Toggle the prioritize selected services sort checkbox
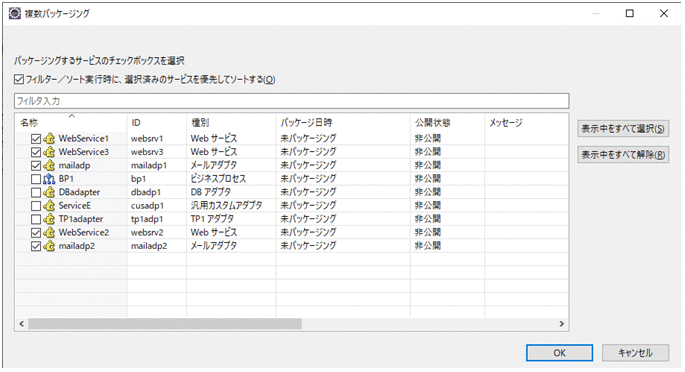The height and width of the screenshot is (372, 685). click(19, 79)
